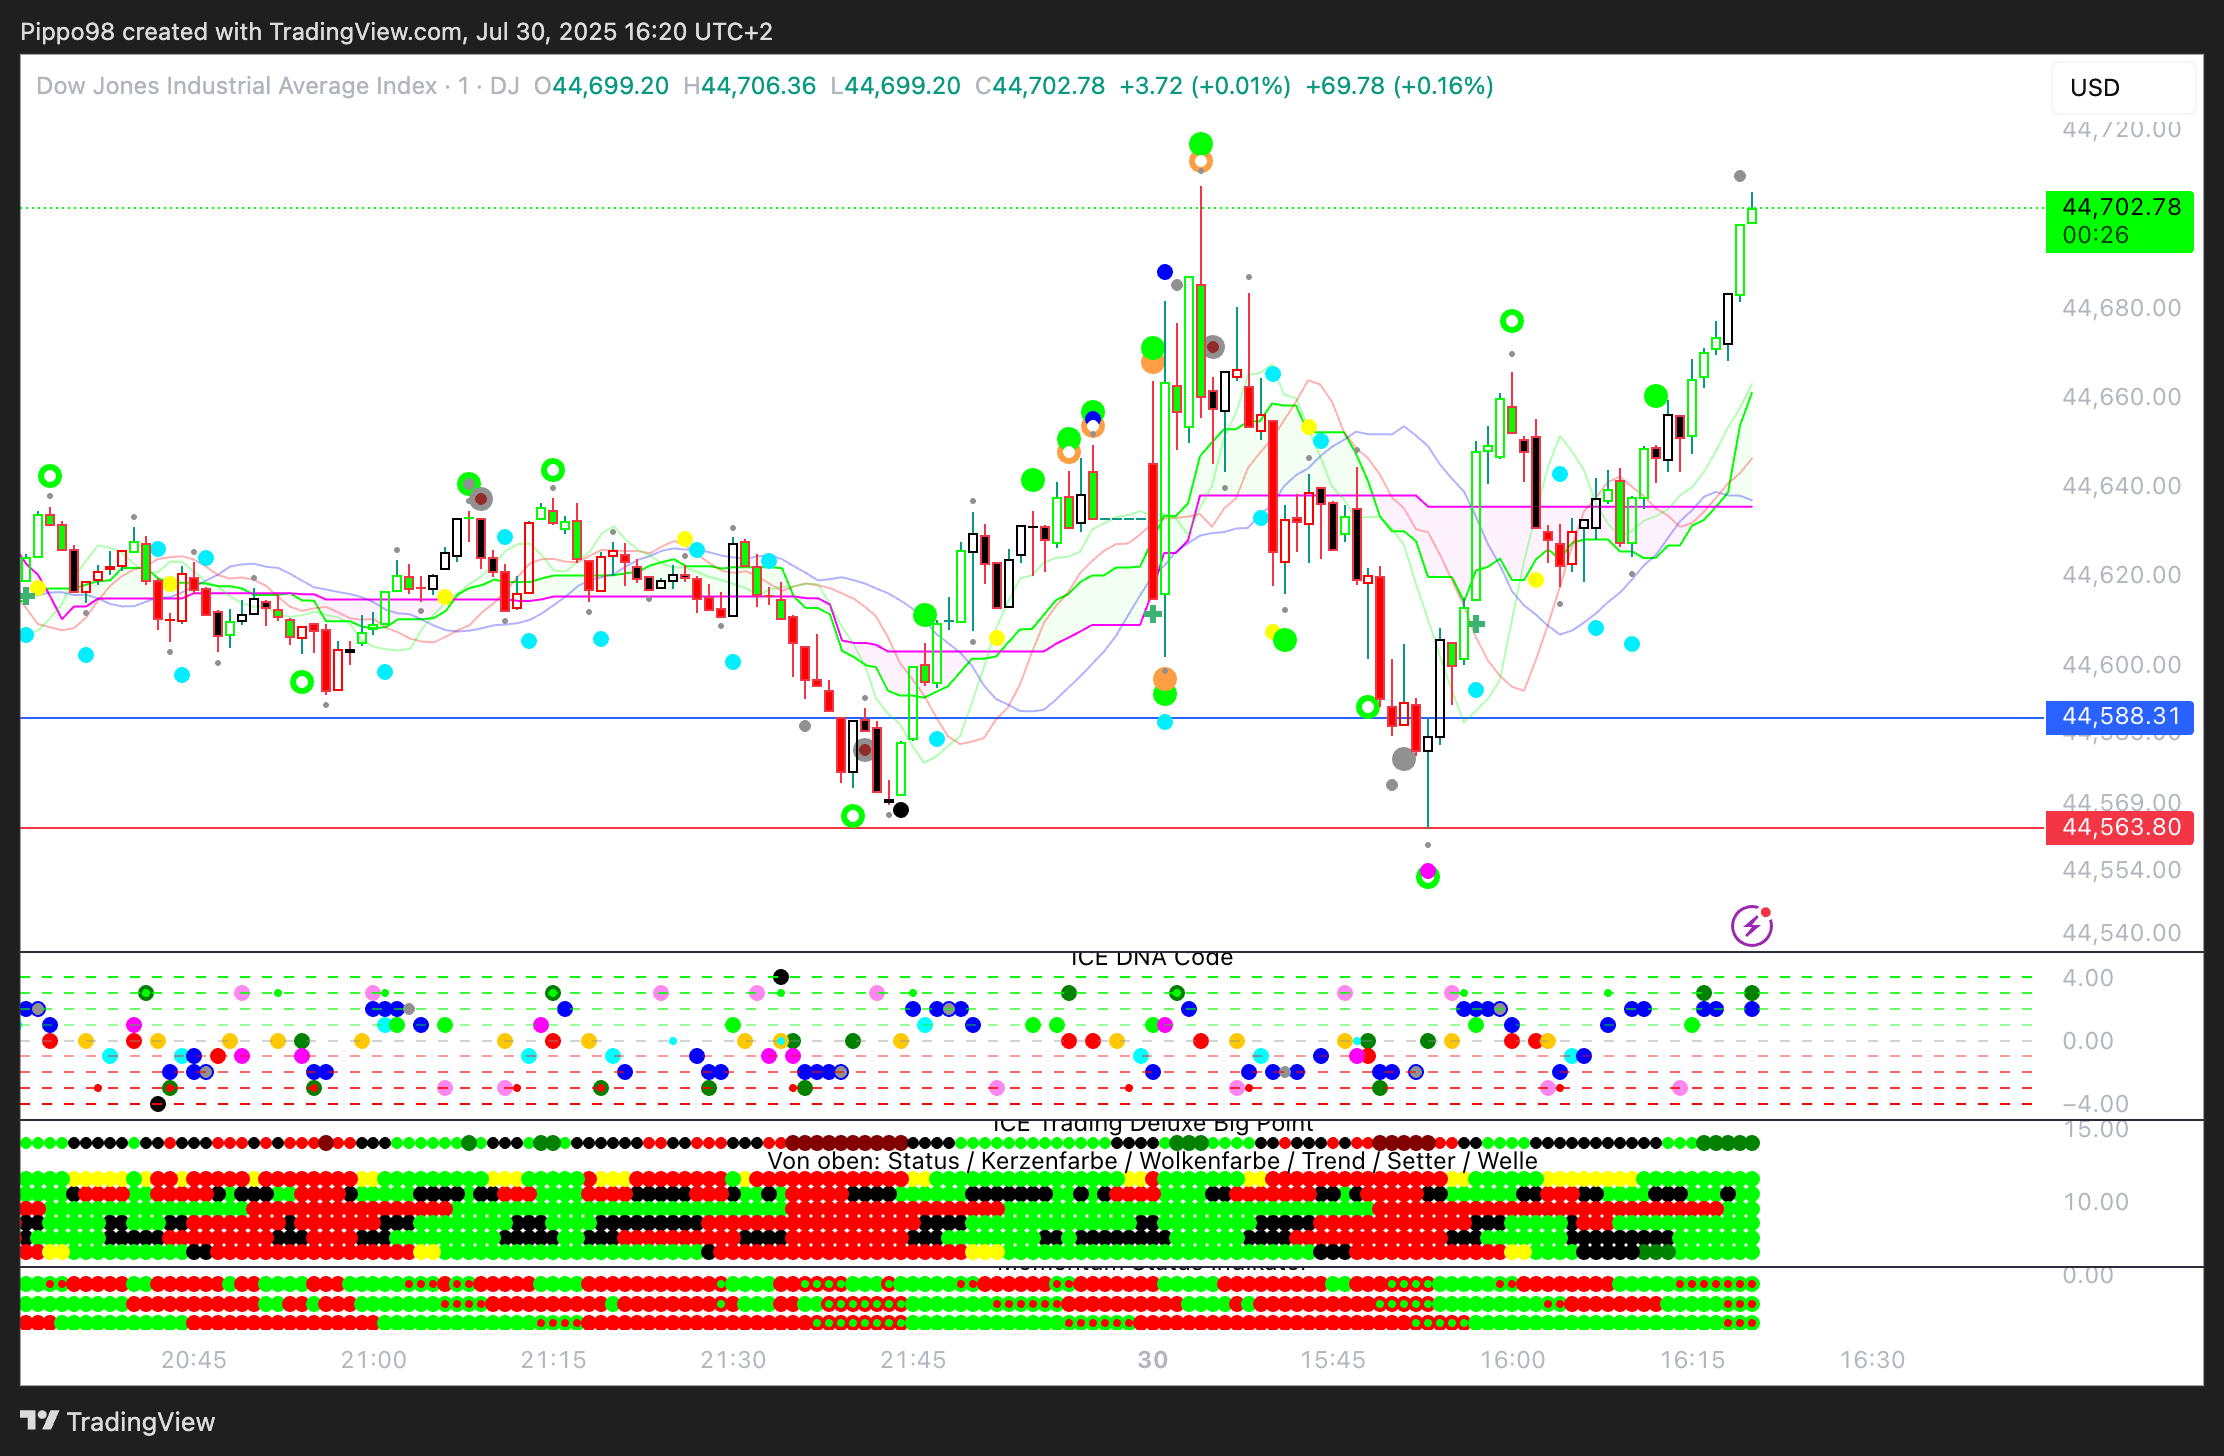The image size is (2224, 1456).
Task: Click the solid green dot above the highest candle wick
Action: point(1201,144)
